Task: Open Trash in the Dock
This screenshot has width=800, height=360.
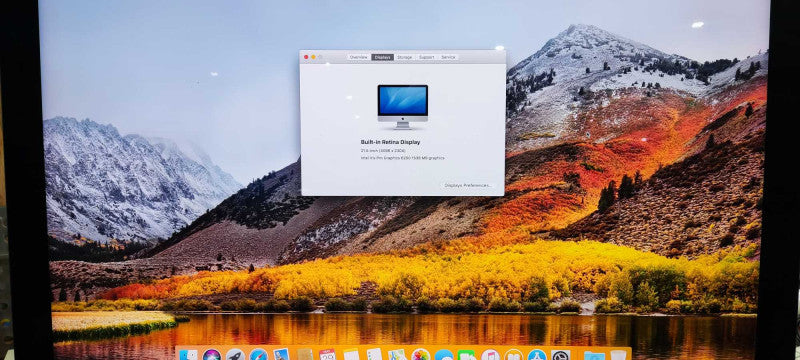Action: [617, 355]
